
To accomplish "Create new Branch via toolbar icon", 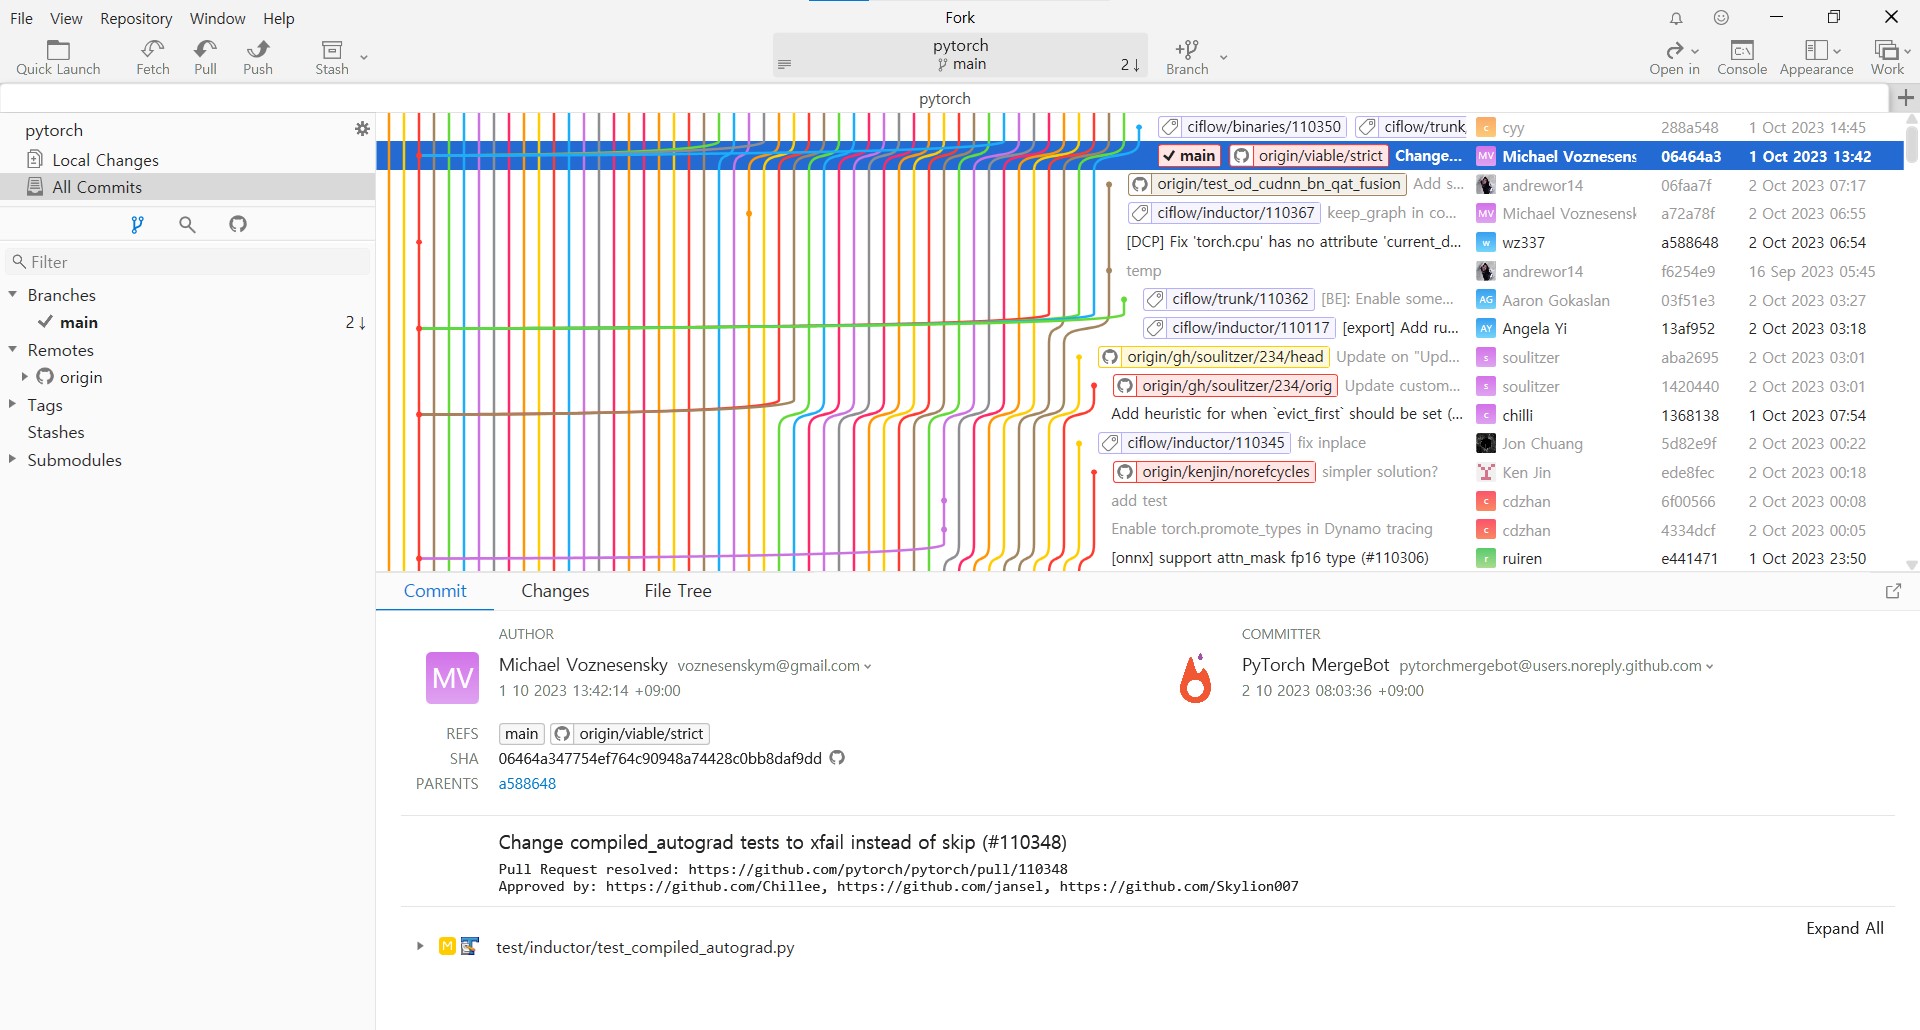I will pos(1187,58).
